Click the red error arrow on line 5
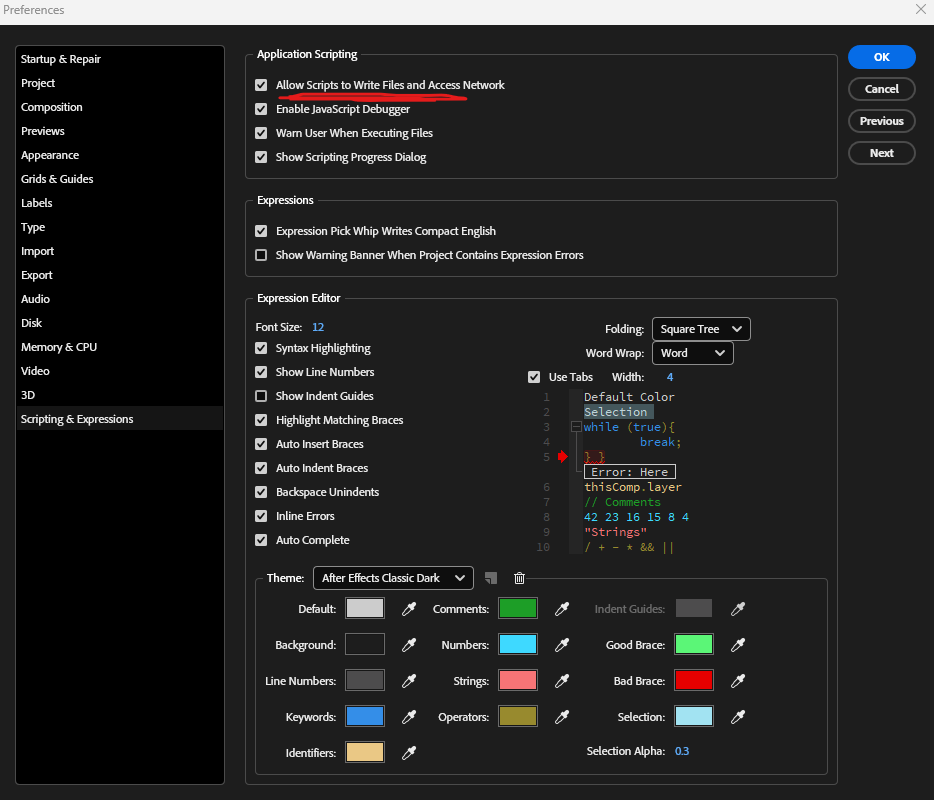The width and height of the screenshot is (934, 800). [563, 457]
